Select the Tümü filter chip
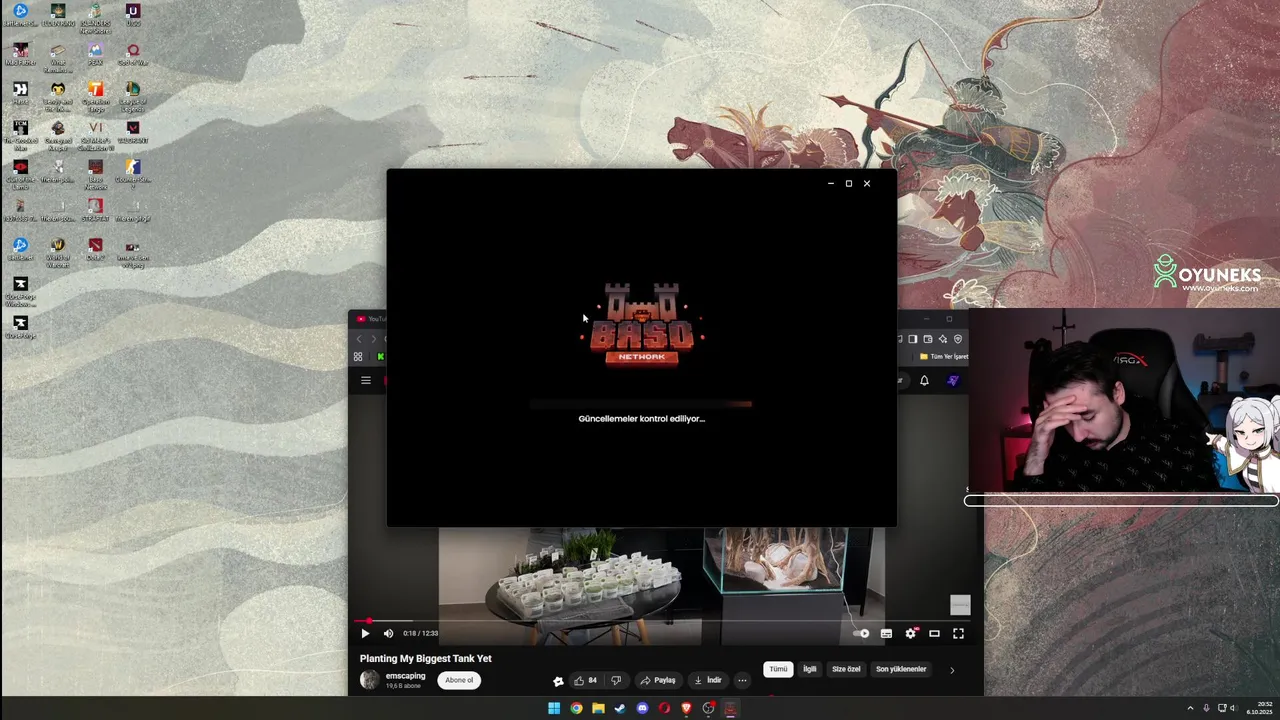This screenshot has width=1280, height=720. pos(778,669)
